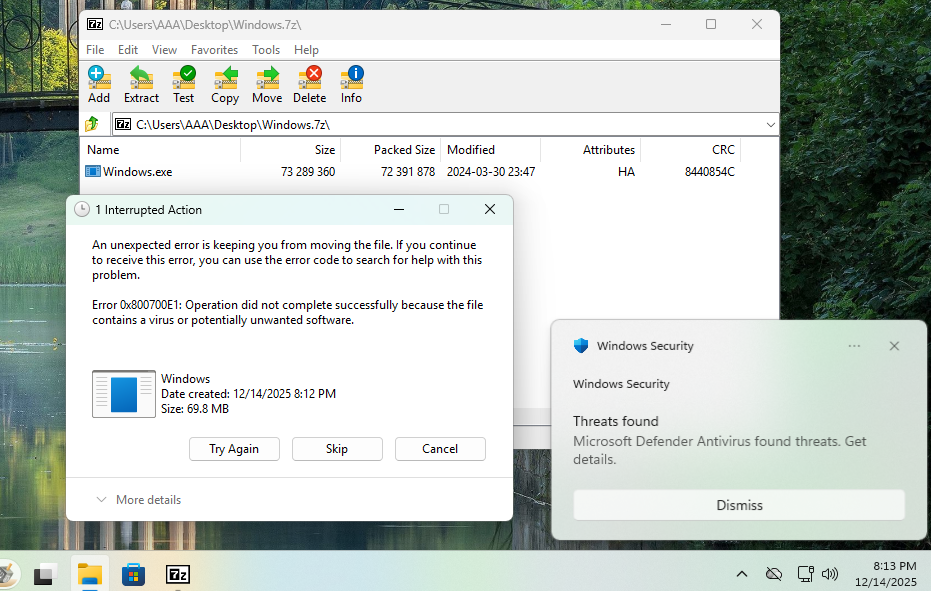
Task: Click the size value 73 289 360
Action: 308,172
